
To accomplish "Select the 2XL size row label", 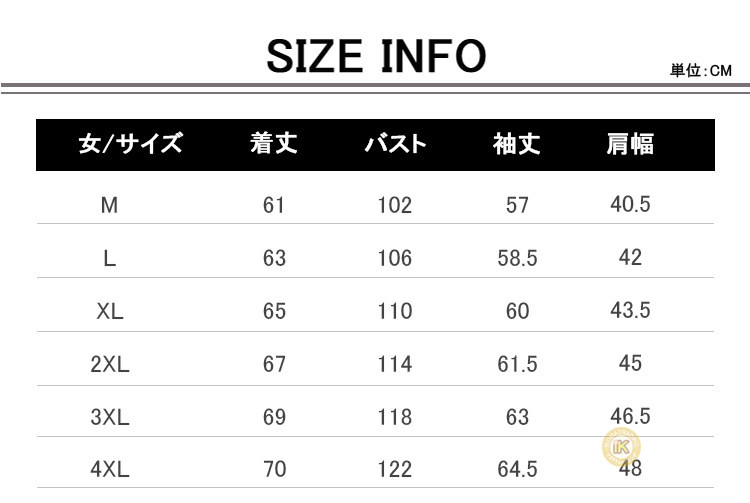I will [110, 364].
